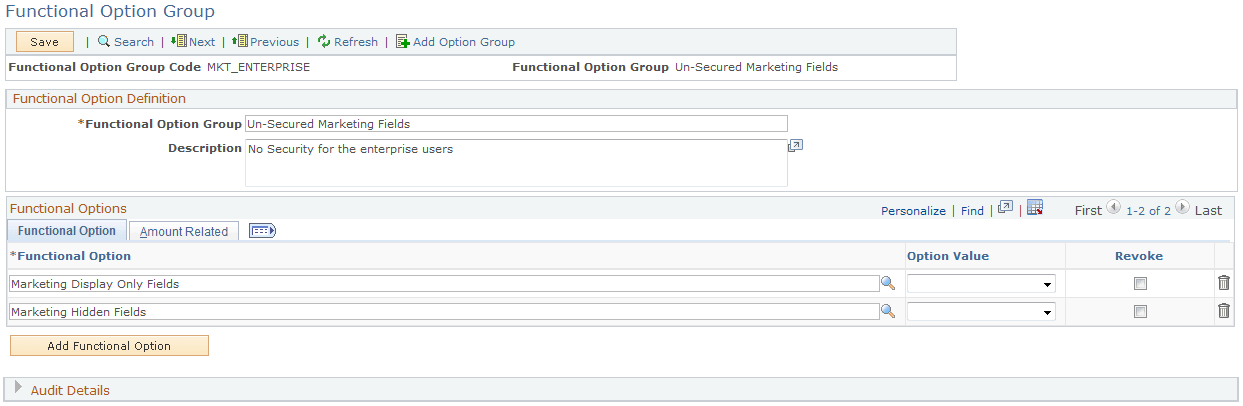Toggle Revoke for Marketing Display Only Fields
Image resolution: width=1243 pixels, height=406 pixels.
coord(1140,284)
